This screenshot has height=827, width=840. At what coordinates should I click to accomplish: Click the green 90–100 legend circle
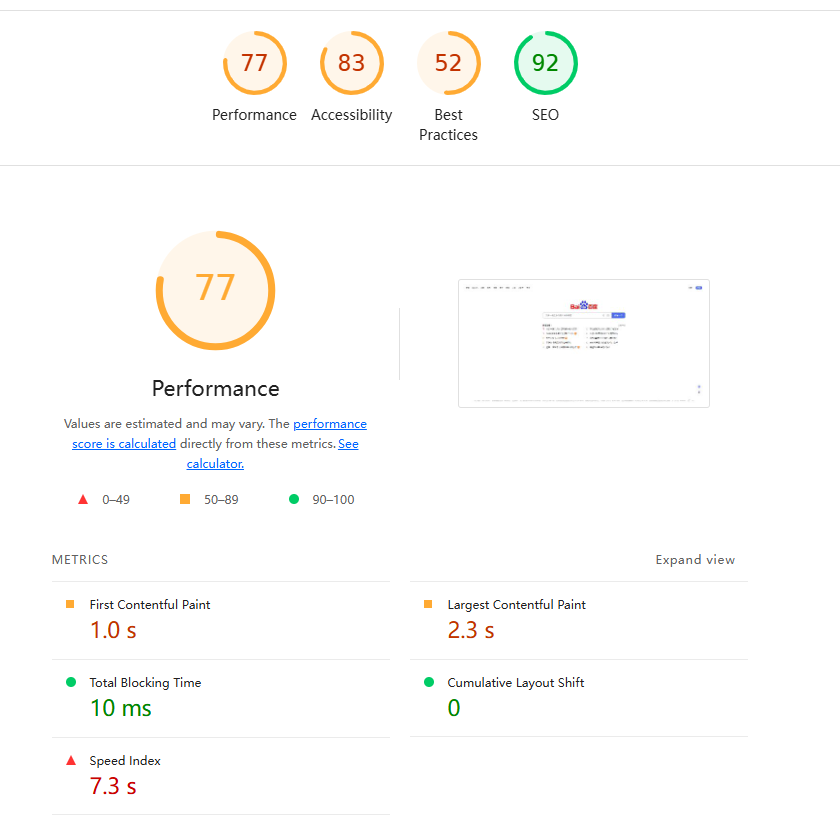click(294, 499)
